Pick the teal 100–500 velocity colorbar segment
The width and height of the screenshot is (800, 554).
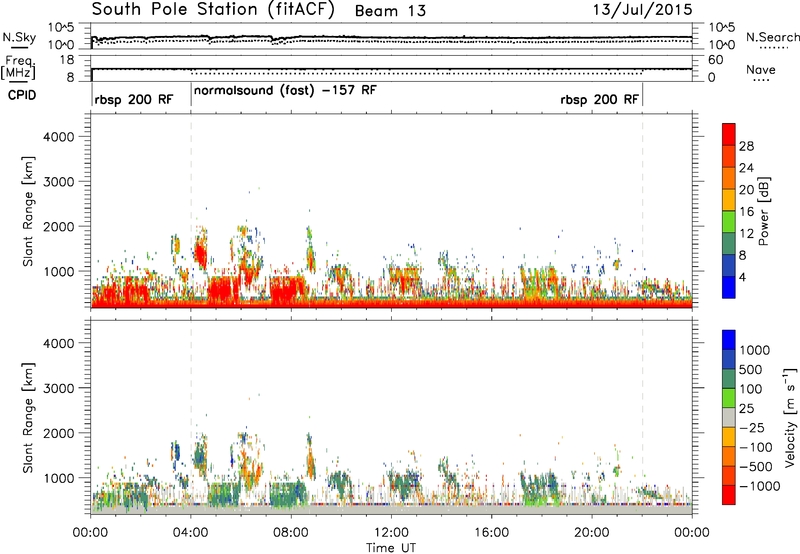click(729, 379)
